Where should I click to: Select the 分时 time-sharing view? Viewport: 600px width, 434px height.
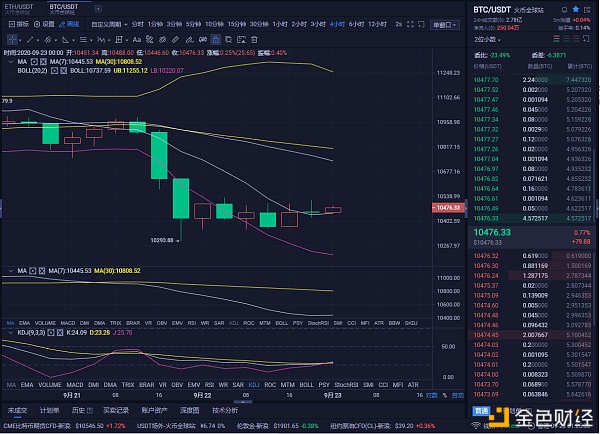[x=137, y=24]
